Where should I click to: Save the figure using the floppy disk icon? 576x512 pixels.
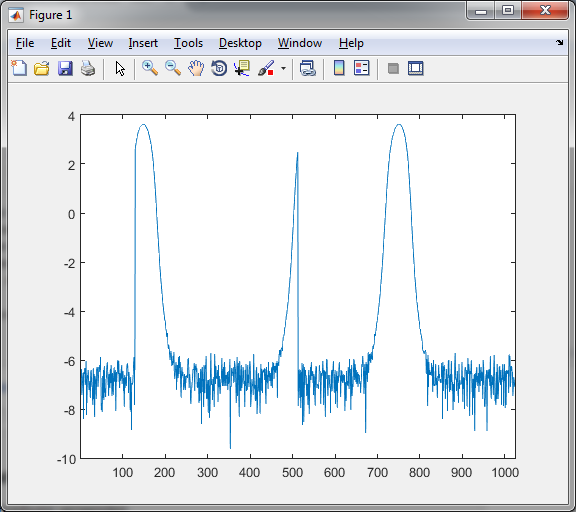[x=65, y=68]
